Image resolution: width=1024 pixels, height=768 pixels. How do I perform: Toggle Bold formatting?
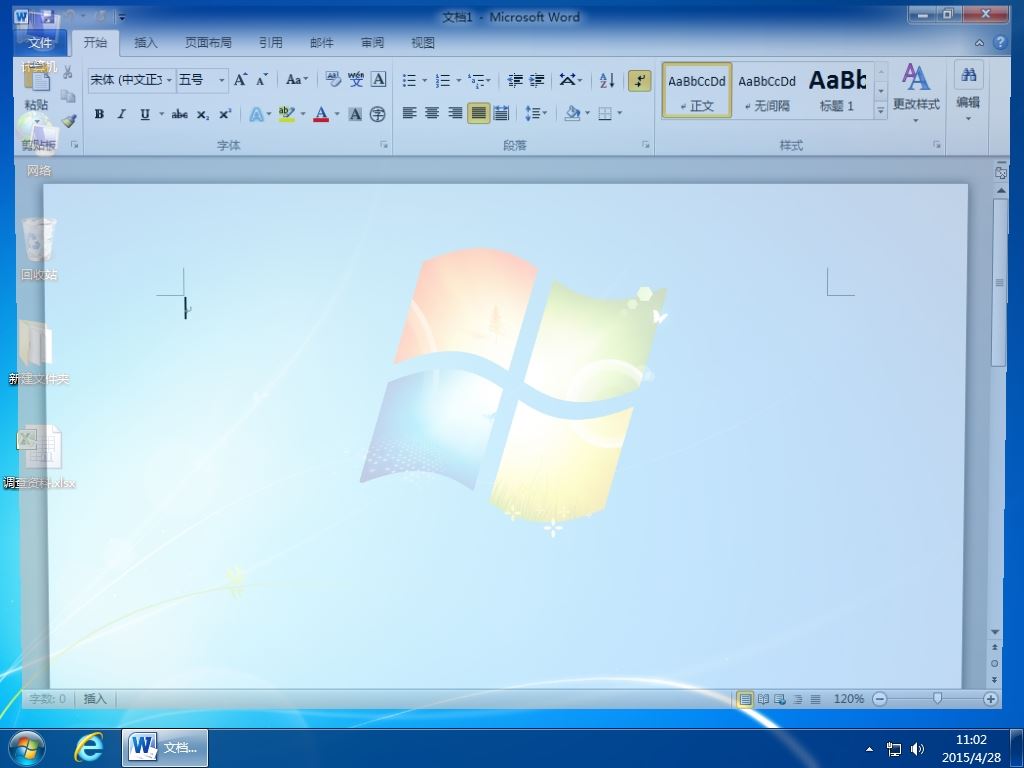pos(99,114)
